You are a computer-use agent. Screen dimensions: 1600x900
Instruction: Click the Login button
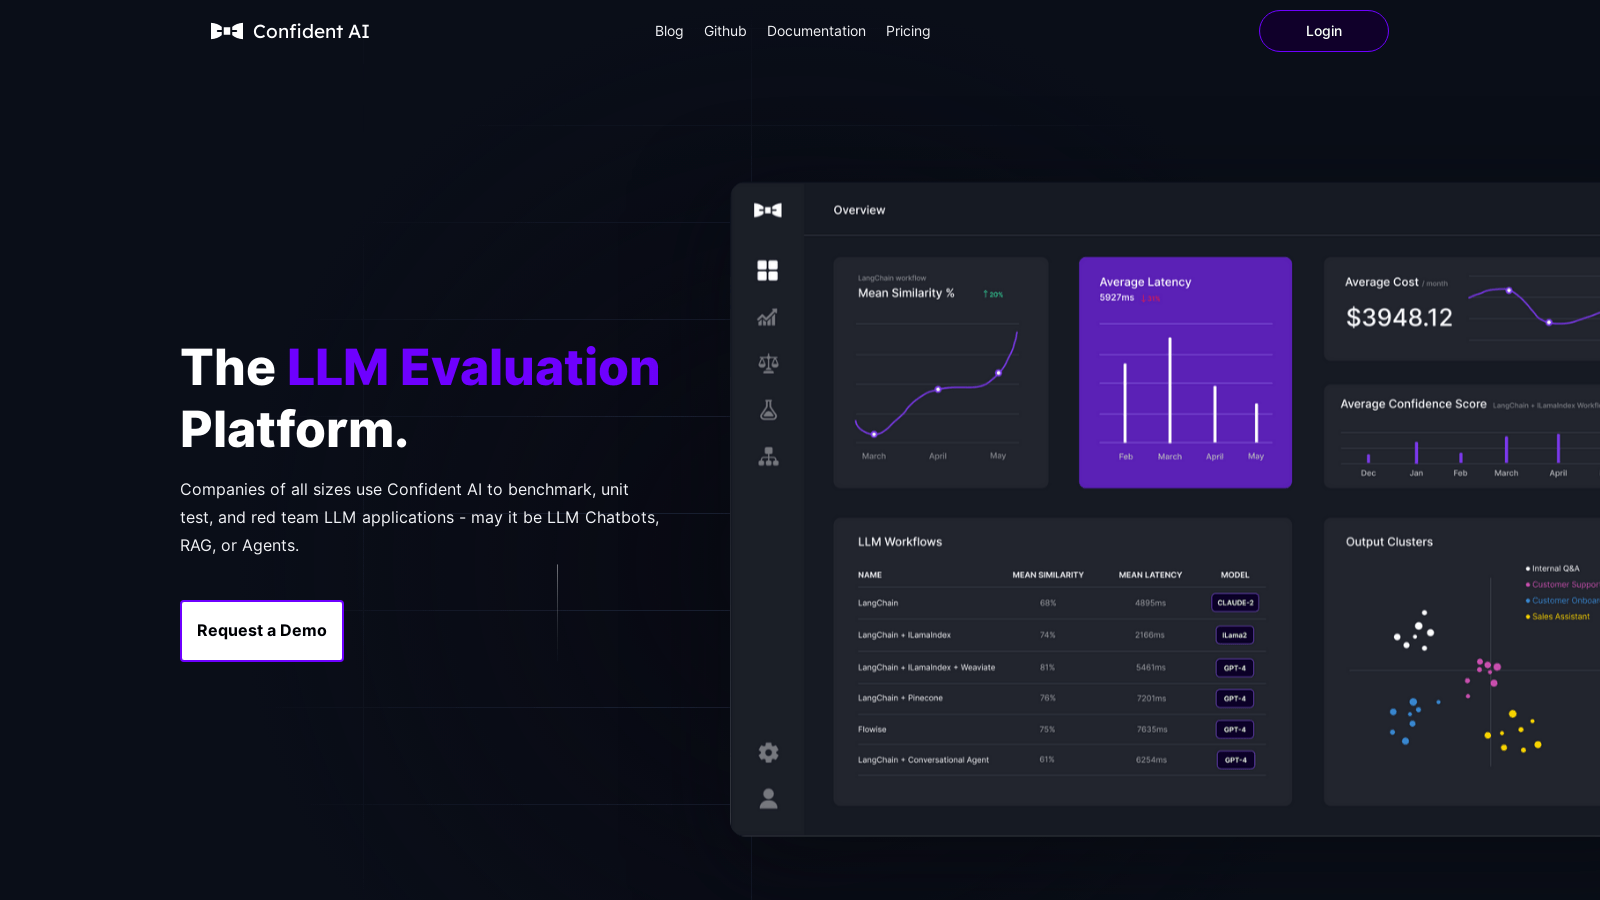(x=1324, y=31)
